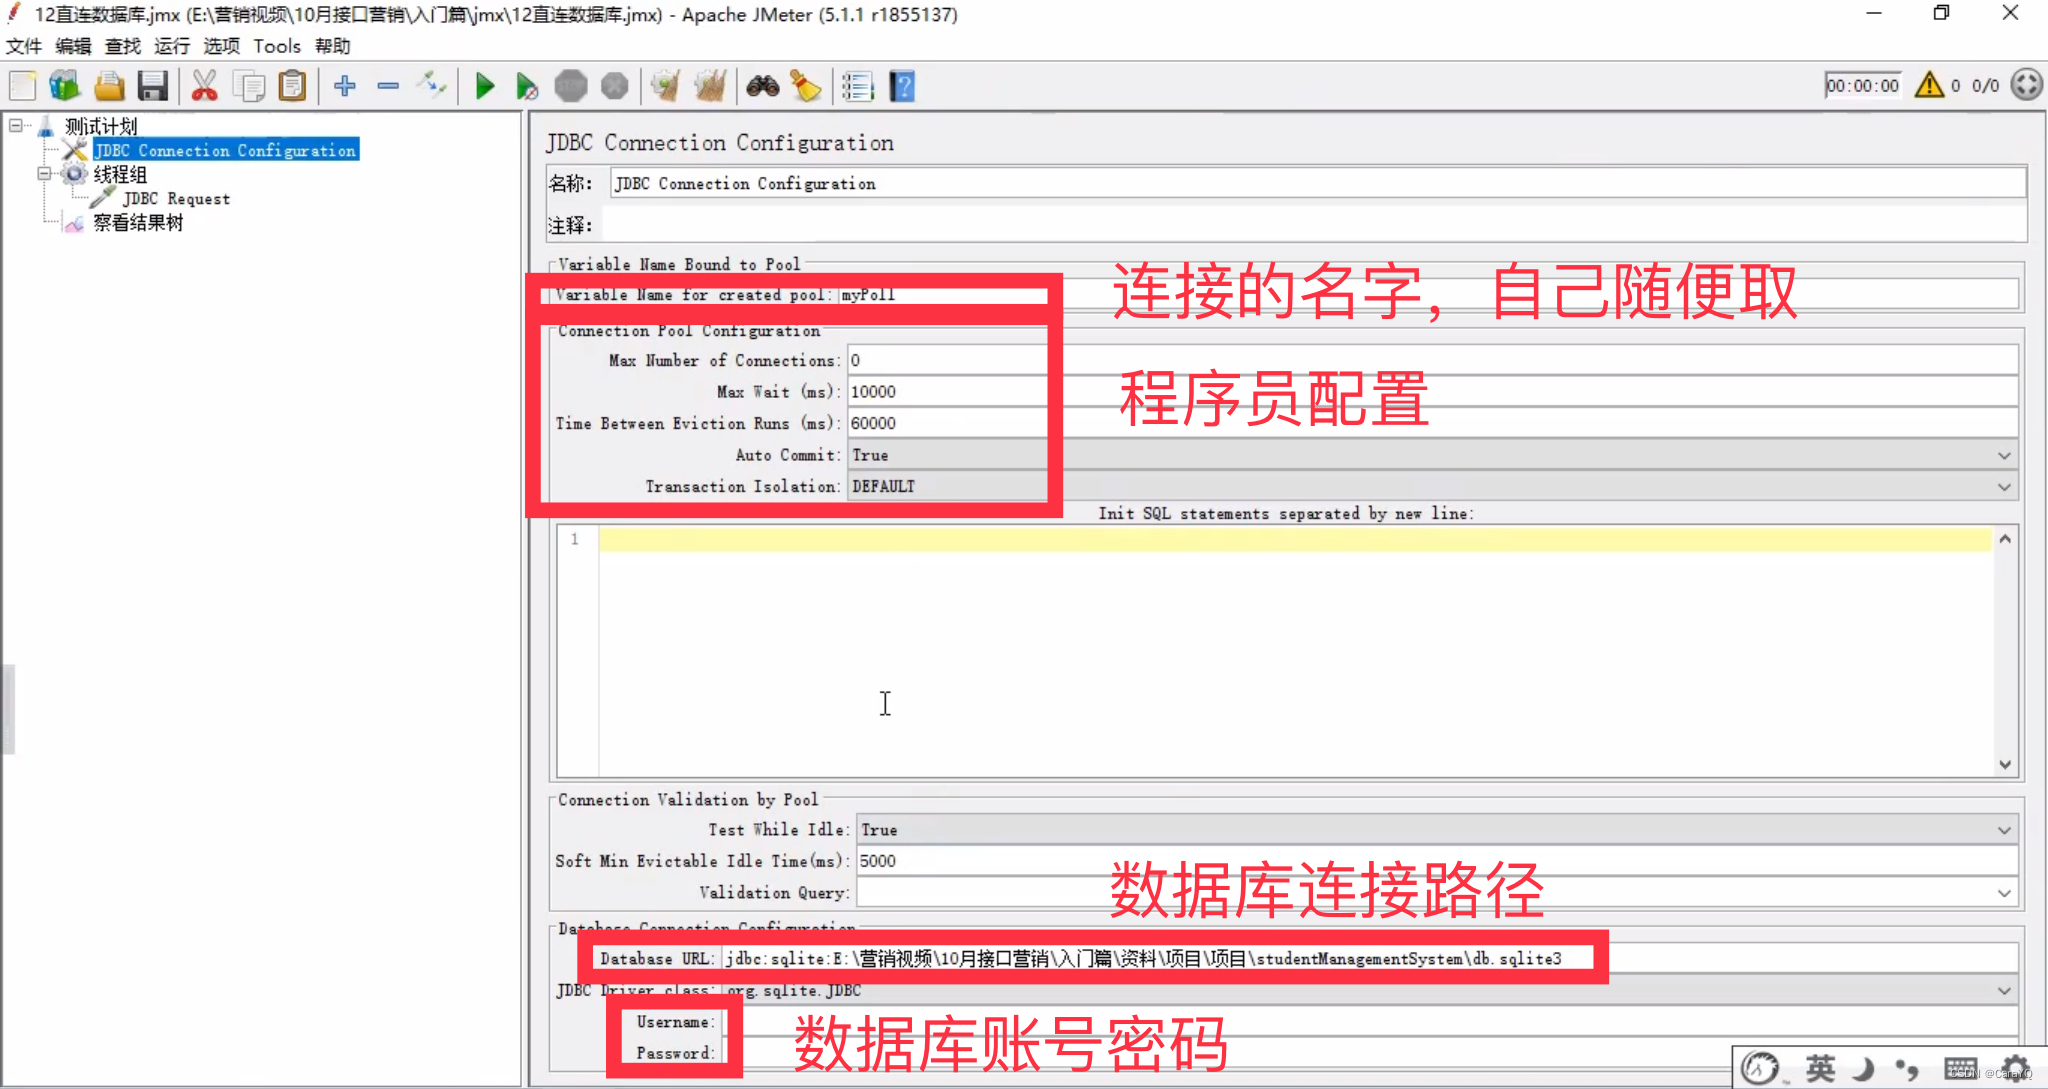Open the 编辑 menu
Screen dimensions: 2048x1089
point(73,46)
